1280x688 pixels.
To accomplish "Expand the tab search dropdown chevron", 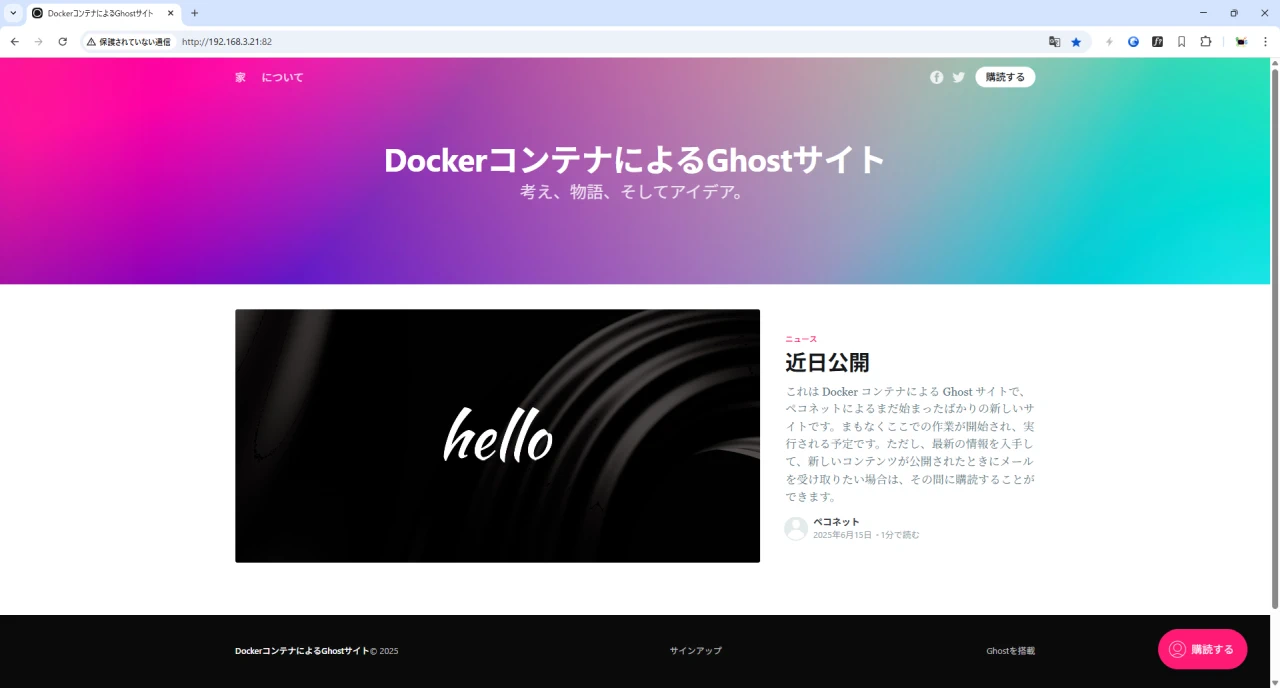I will pos(13,13).
